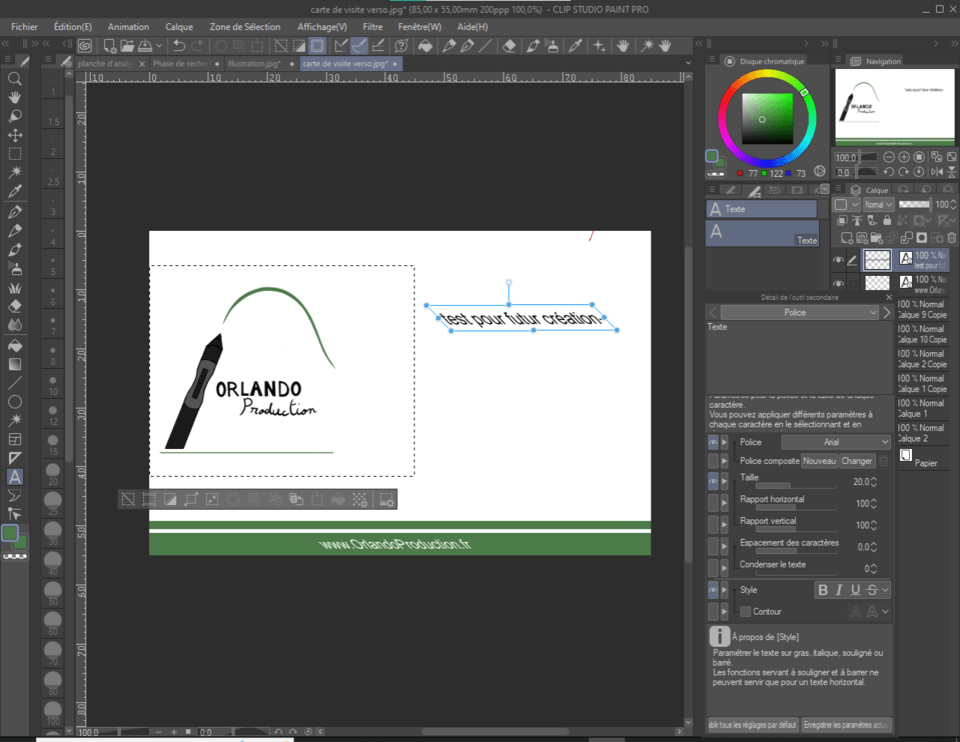Click 'Rétablir tous les réglages par défaut' button
960x742 pixels.
point(753,725)
